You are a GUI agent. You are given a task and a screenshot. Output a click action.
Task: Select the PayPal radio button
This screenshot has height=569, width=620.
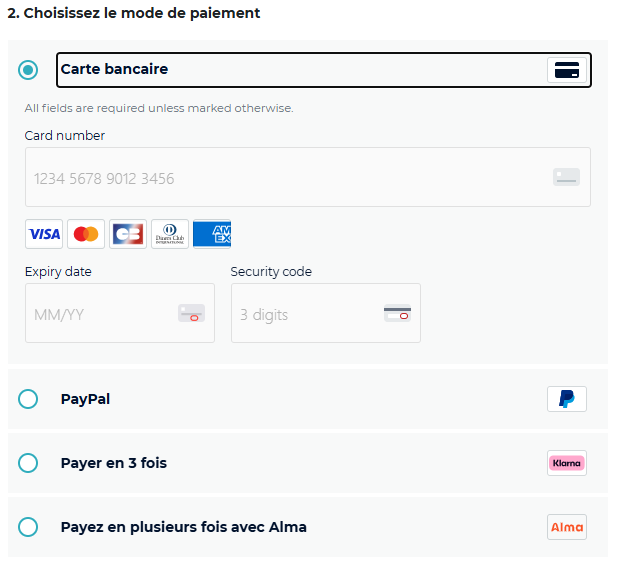point(28,399)
